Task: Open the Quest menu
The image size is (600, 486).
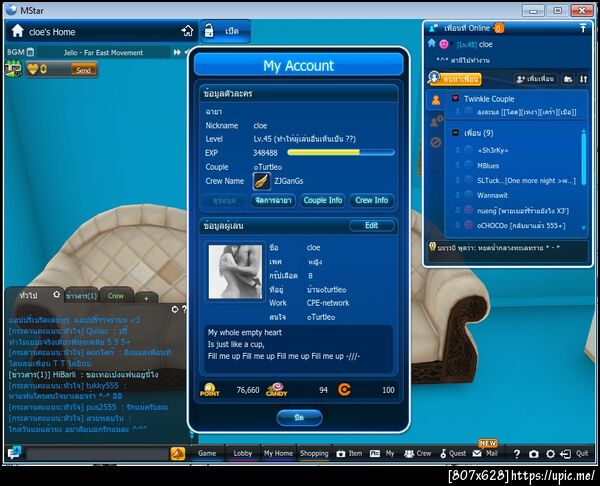Action: click(453, 453)
